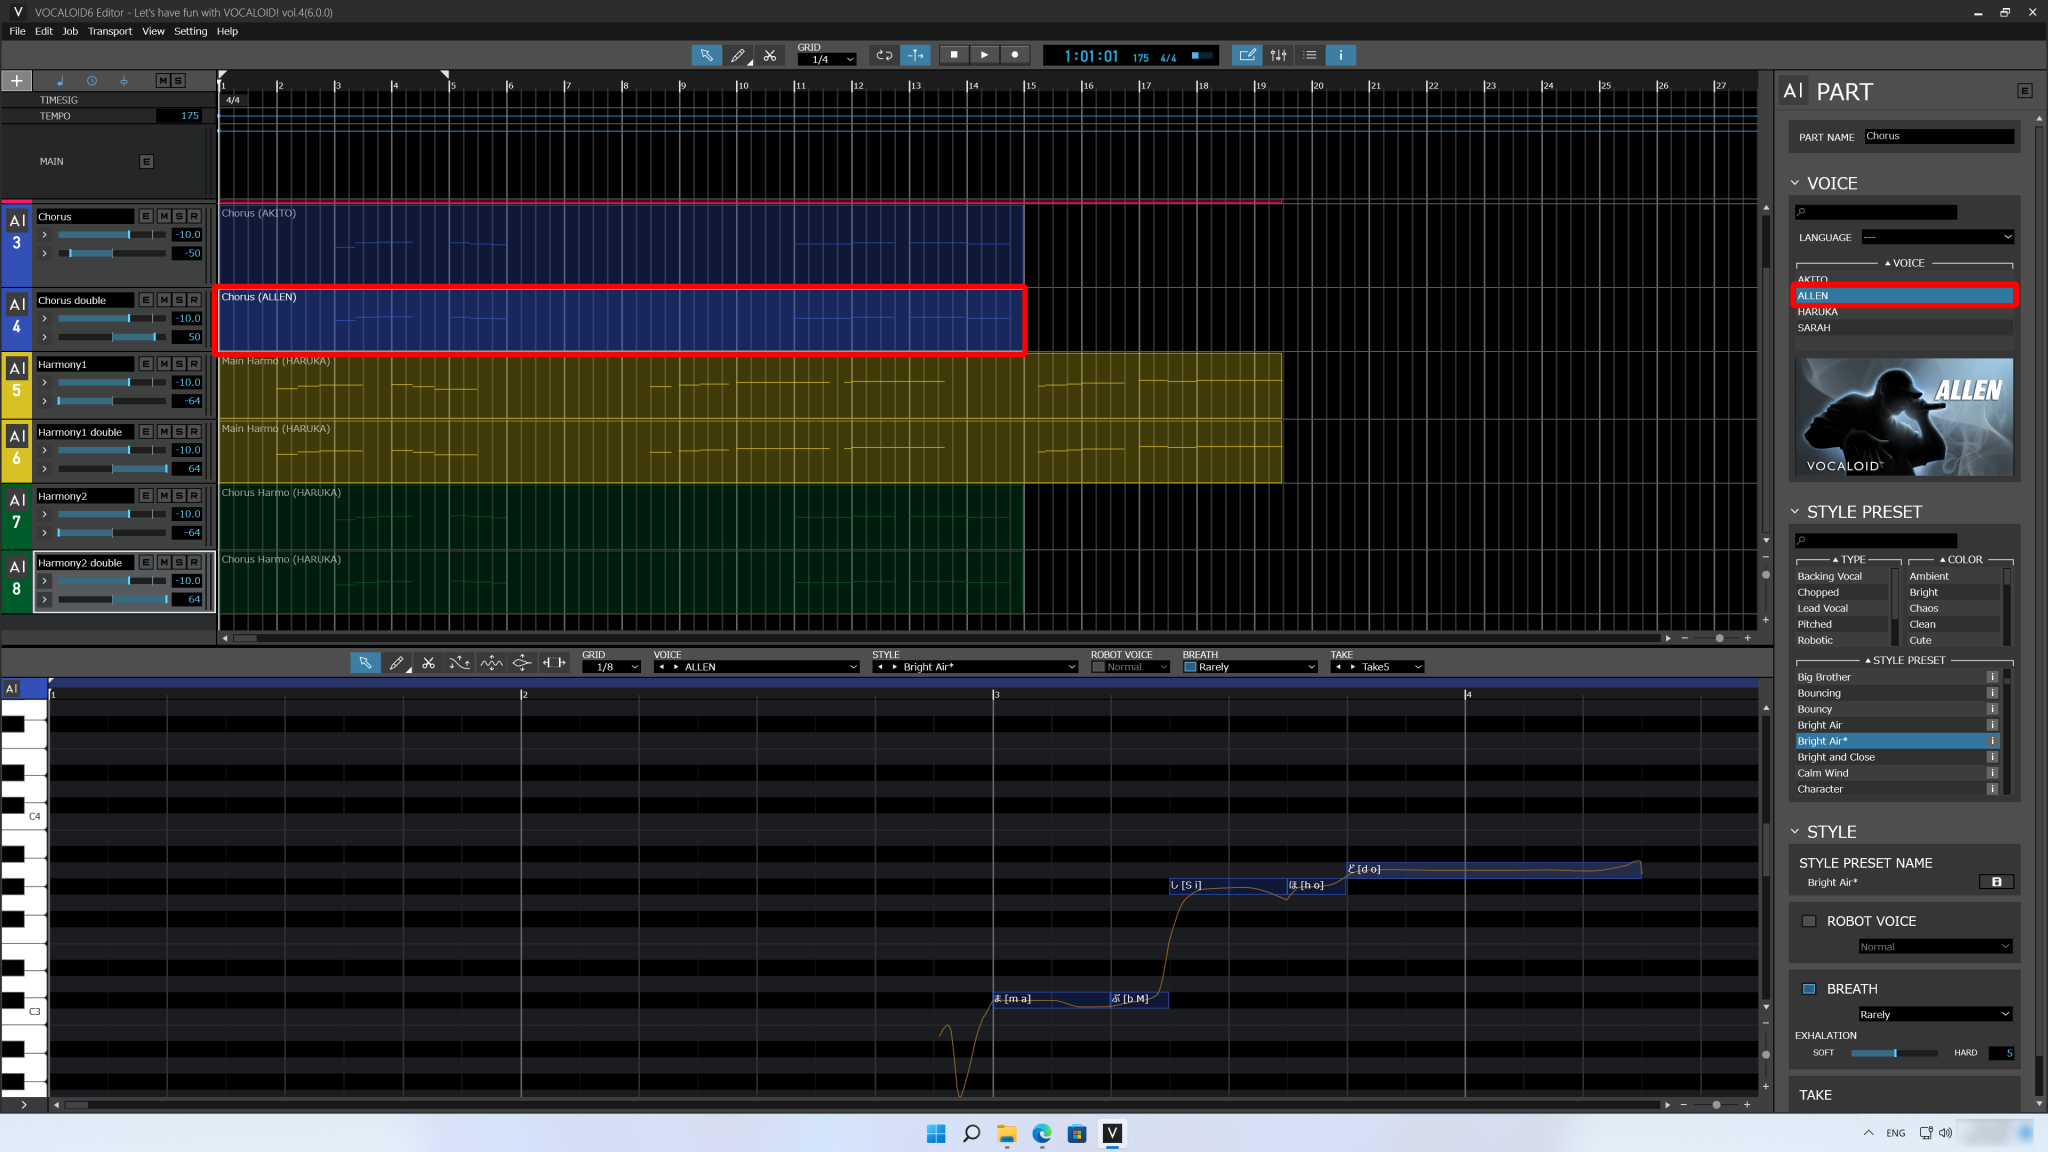Click the vibrato wave tool in the piano roll toolbar
The height and width of the screenshot is (1152, 2048).
pyautogui.click(x=491, y=662)
